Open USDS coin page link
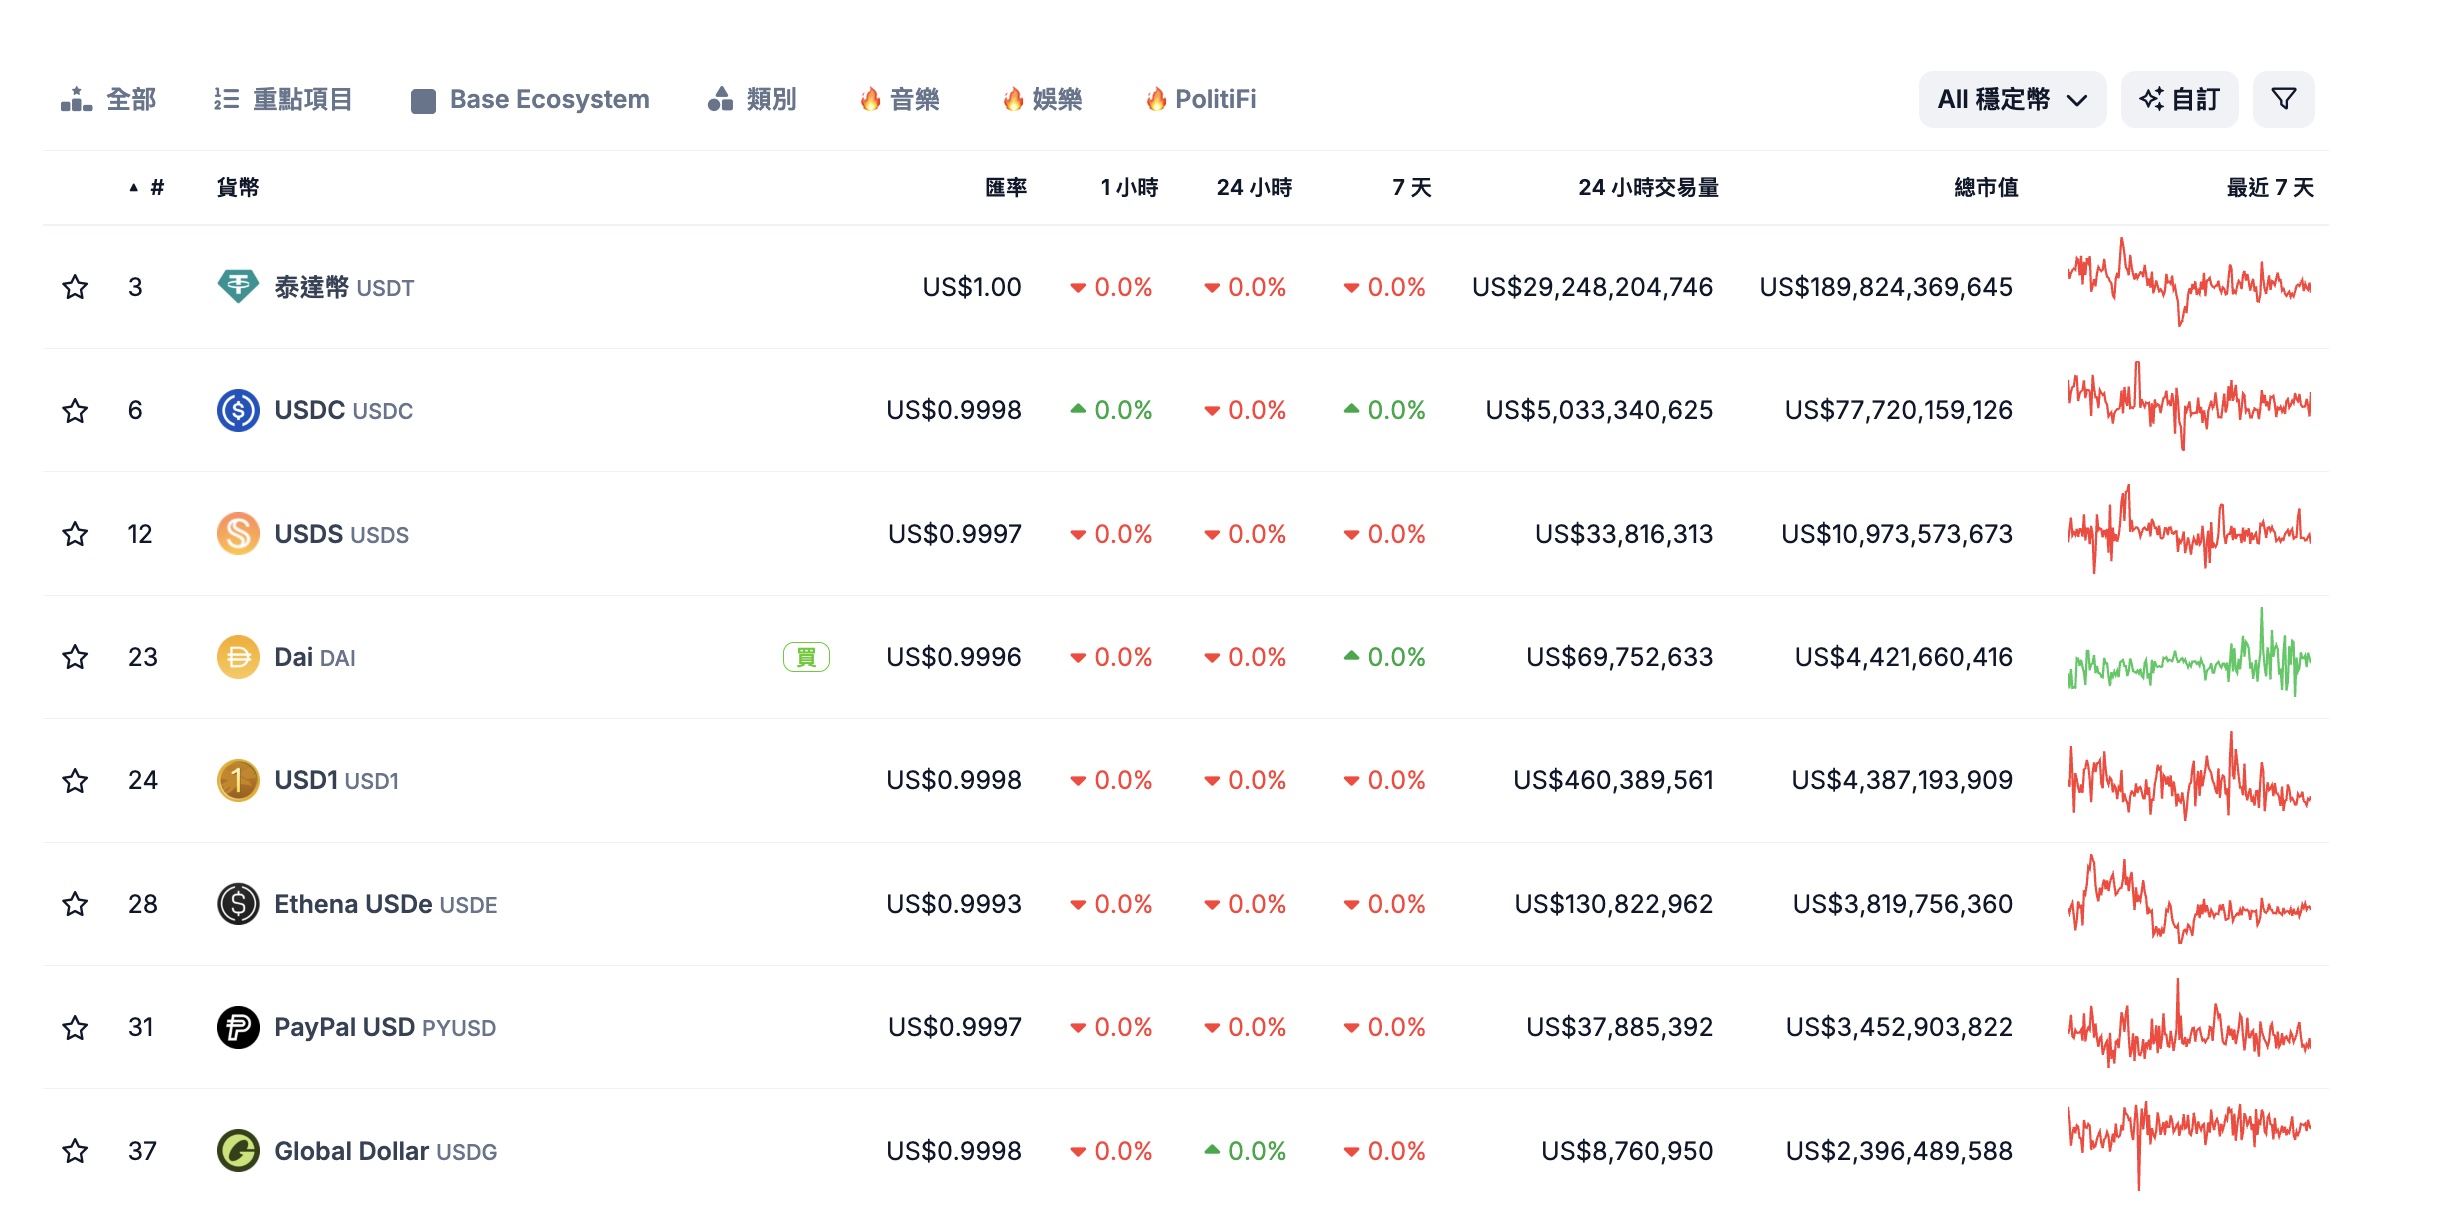 [x=341, y=534]
